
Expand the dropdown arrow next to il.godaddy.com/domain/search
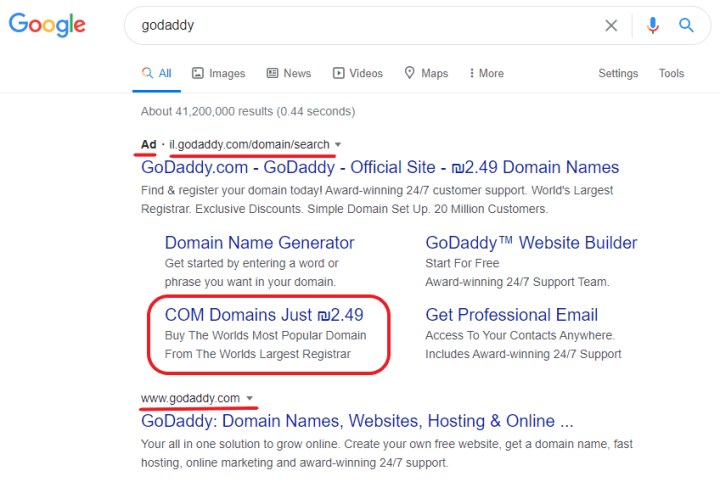[x=338, y=145]
